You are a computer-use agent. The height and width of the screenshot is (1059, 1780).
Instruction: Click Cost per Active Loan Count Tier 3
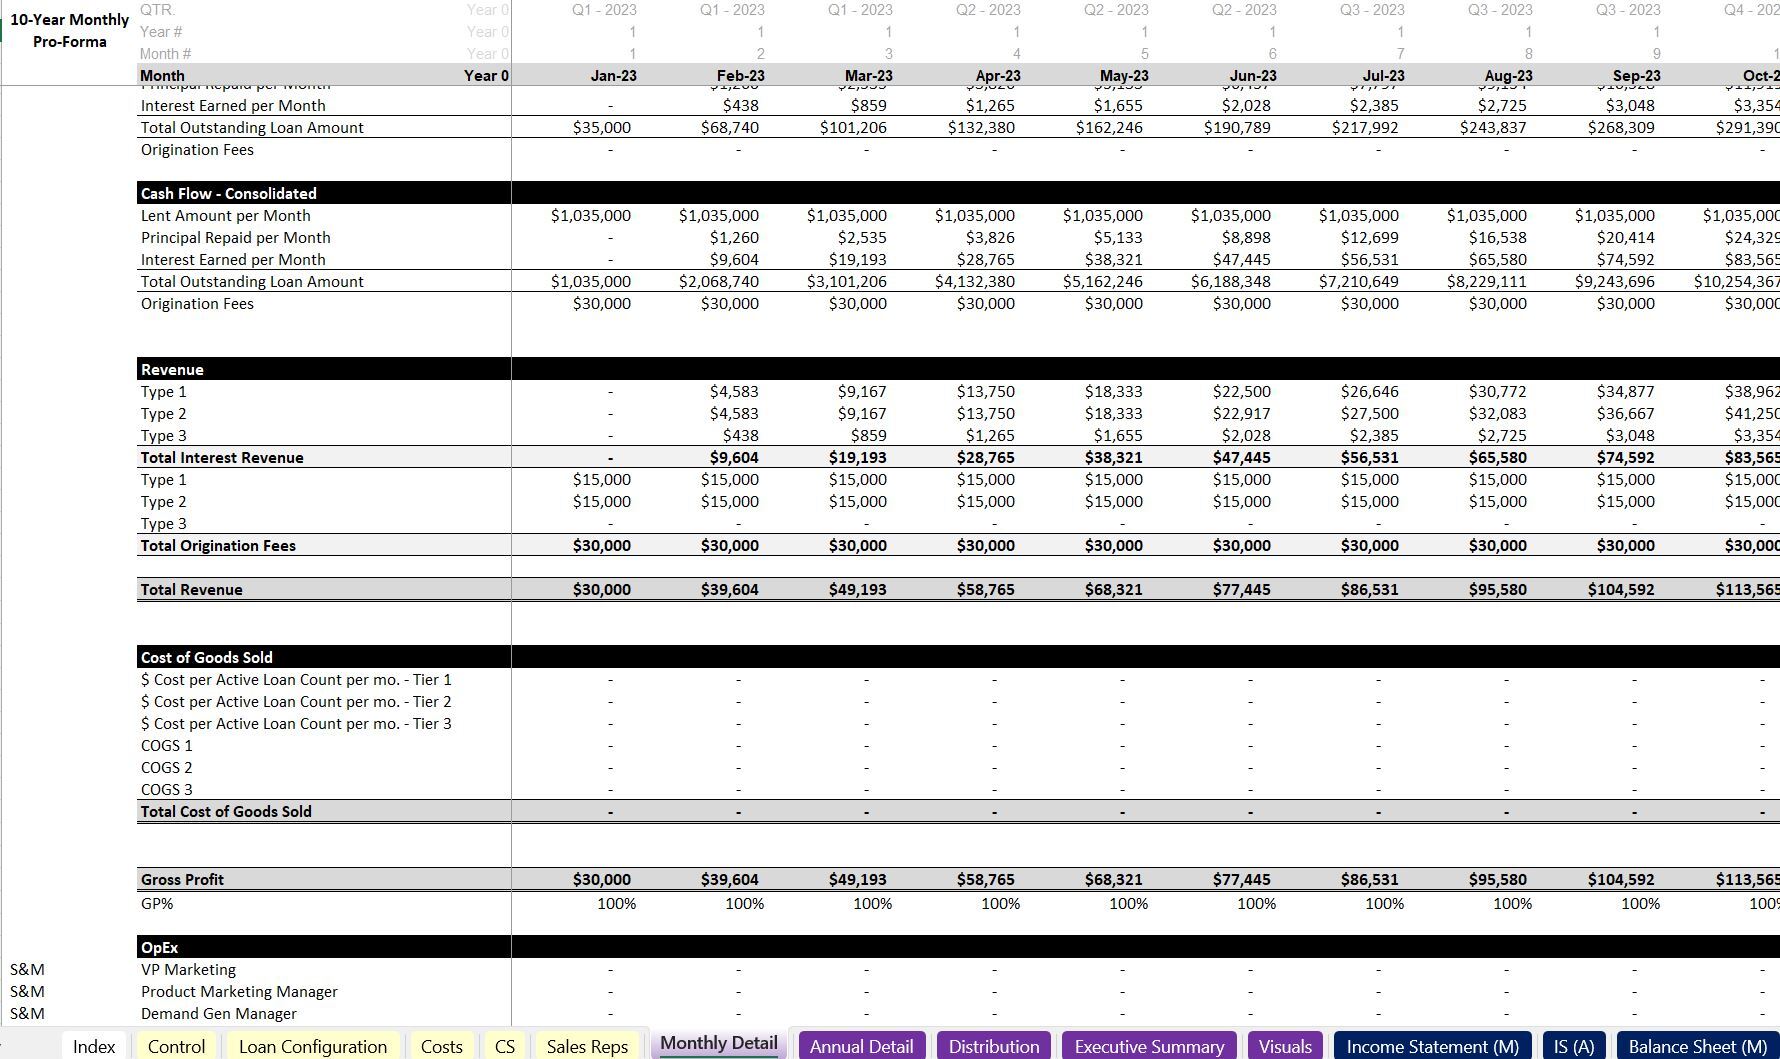pyautogui.click(x=296, y=723)
